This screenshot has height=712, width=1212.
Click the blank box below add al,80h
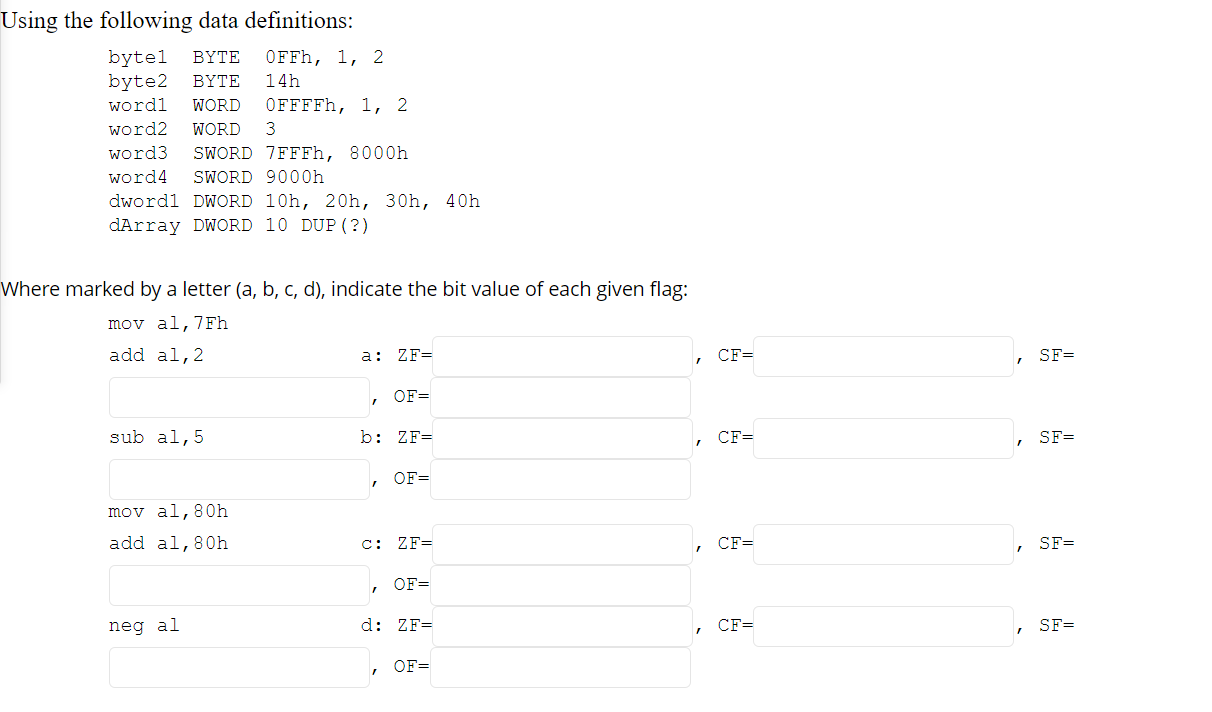coord(239,585)
